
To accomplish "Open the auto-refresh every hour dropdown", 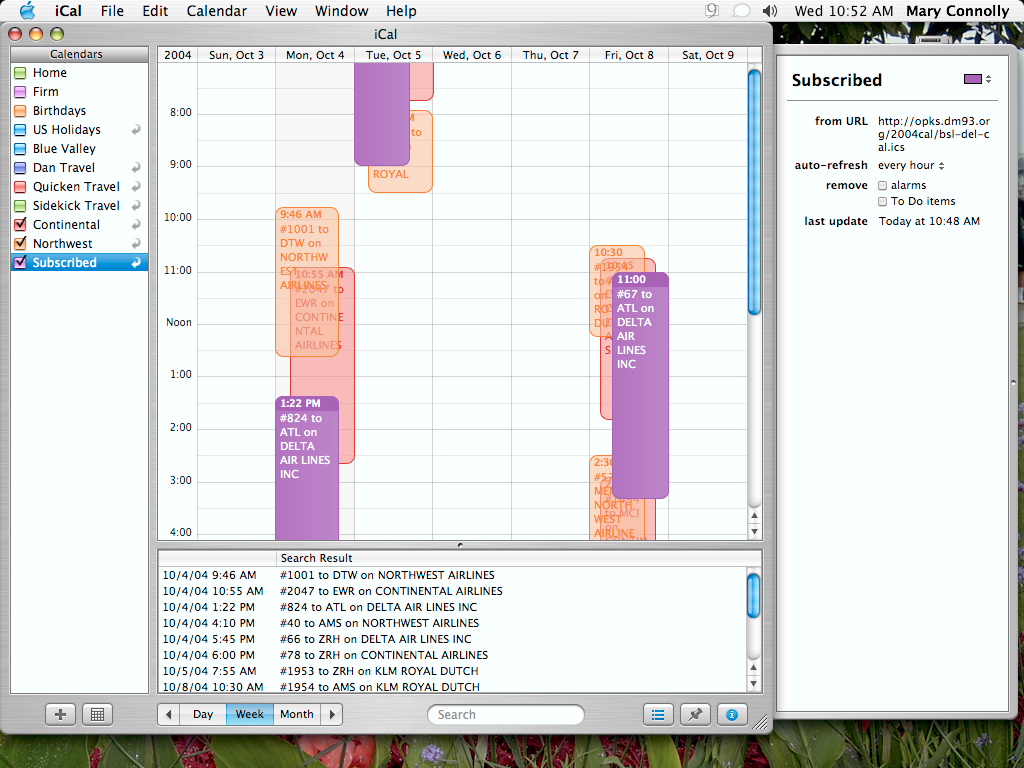I will click(x=911, y=165).
